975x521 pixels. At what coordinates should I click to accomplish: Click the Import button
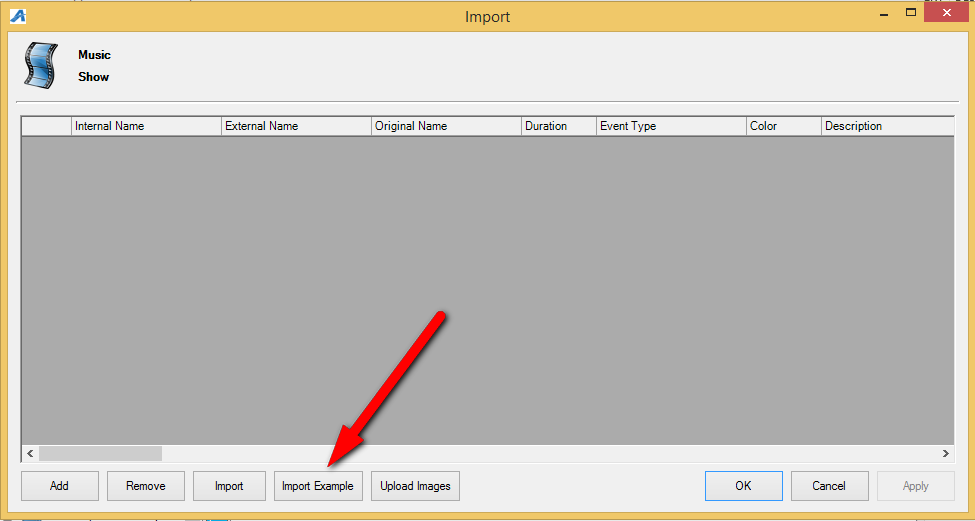pos(229,486)
